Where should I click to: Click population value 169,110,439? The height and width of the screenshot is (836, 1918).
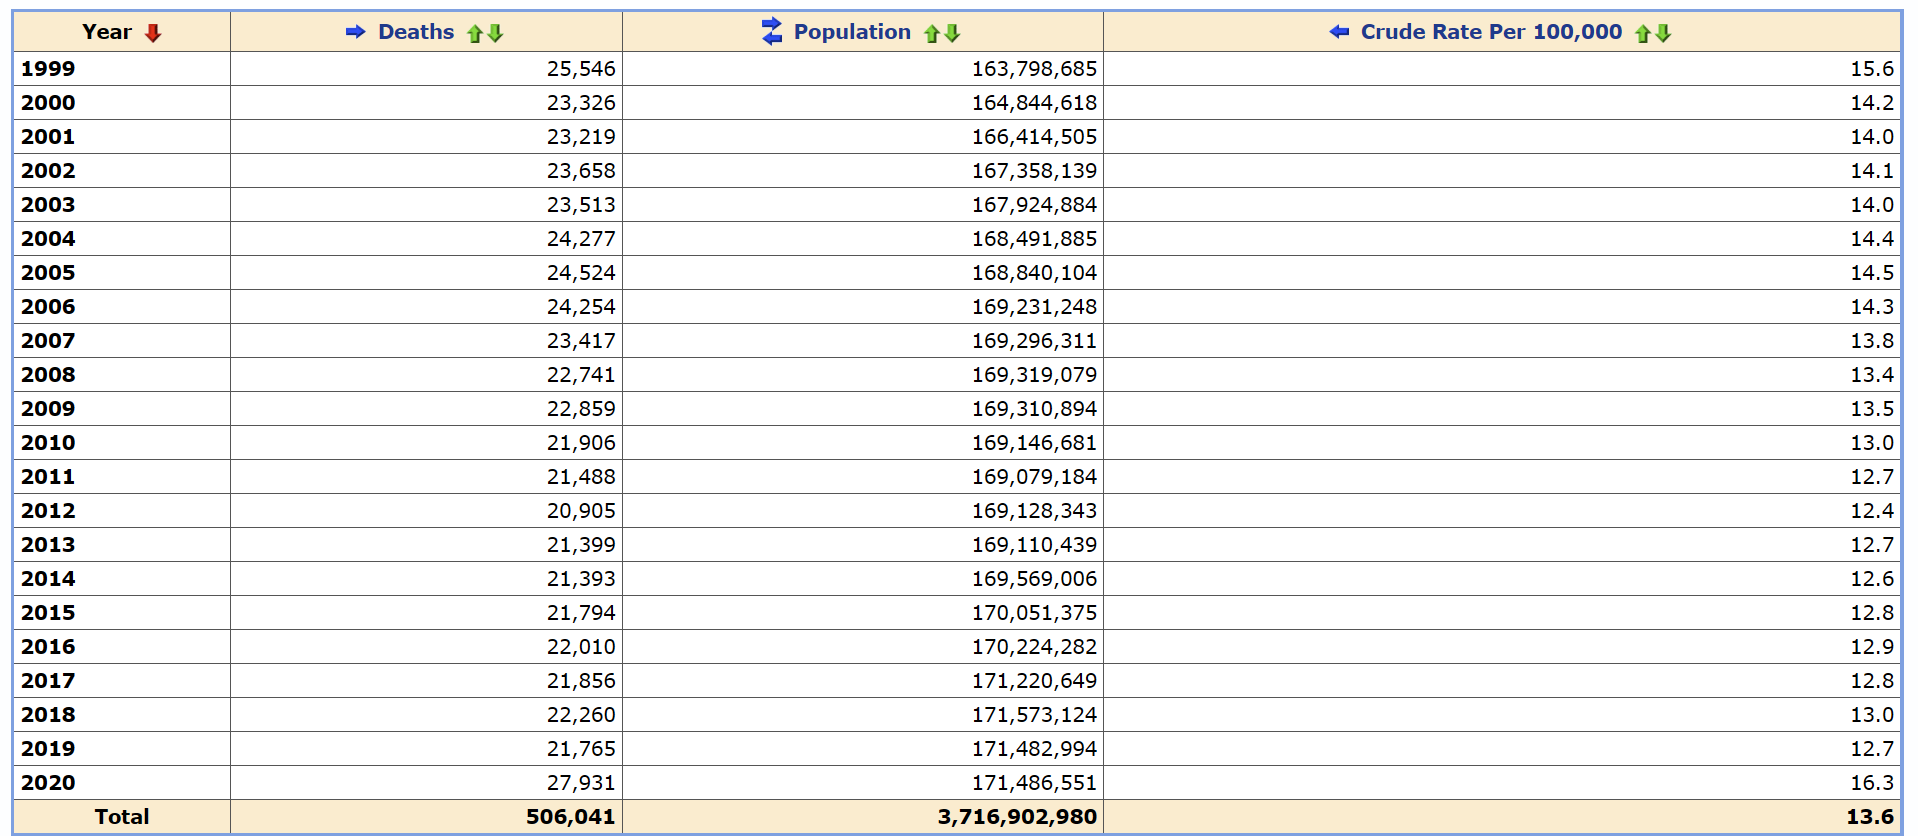click(1034, 545)
